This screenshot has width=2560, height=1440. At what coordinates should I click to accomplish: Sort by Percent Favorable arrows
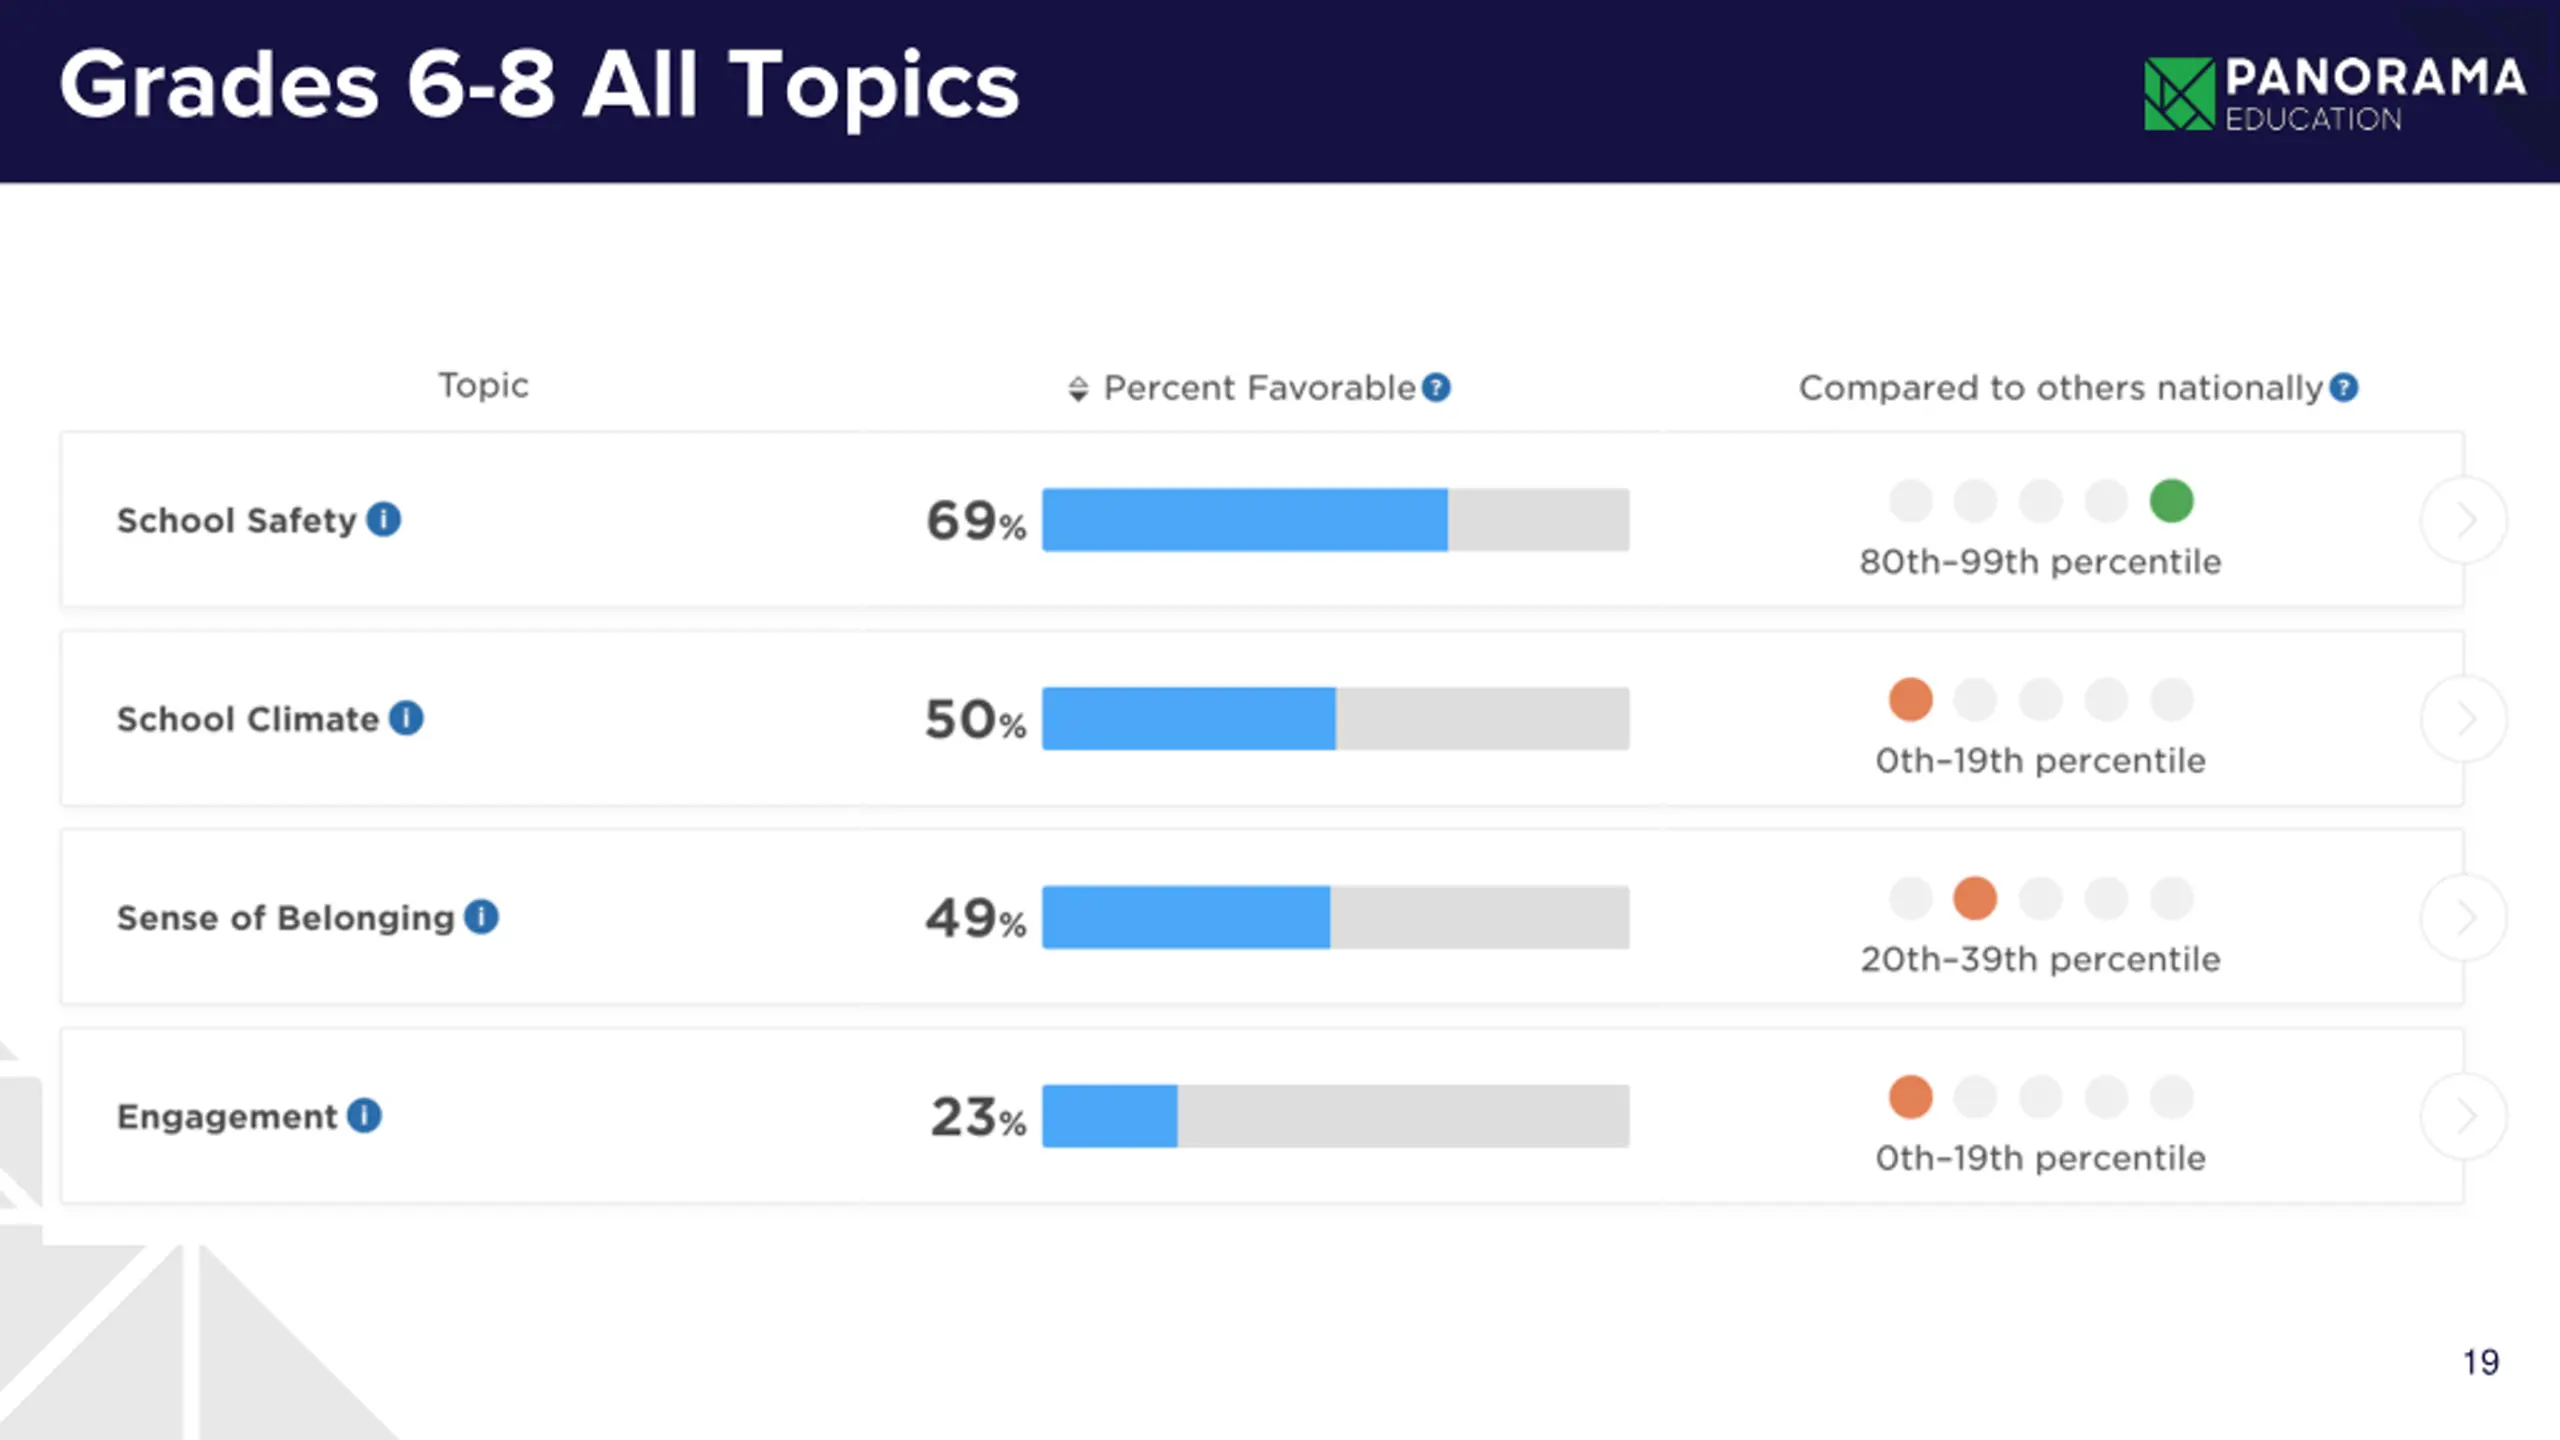pyautogui.click(x=1077, y=388)
